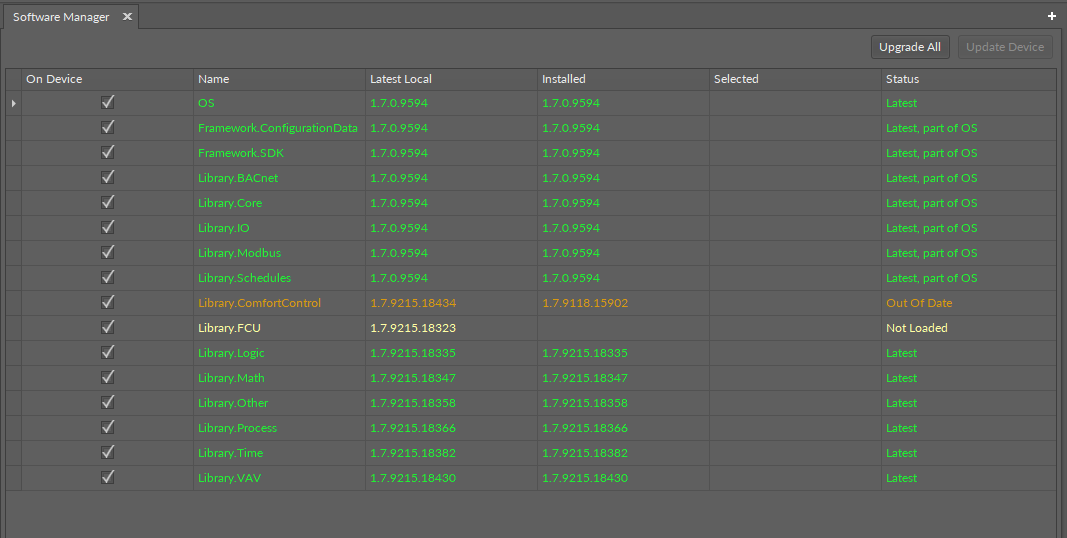Image resolution: width=1067 pixels, height=538 pixels.
Task: Toggle the On Device checkbox for Library.BACnet
Action: [108, 177]
